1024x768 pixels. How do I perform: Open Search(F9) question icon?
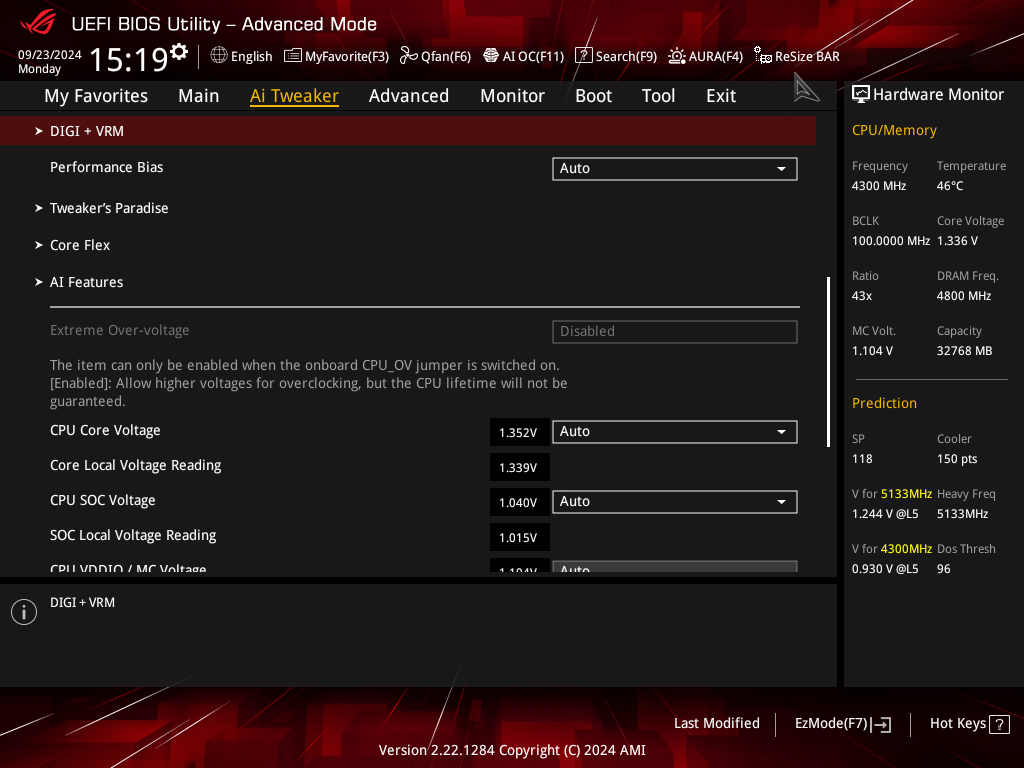[583, 56]
